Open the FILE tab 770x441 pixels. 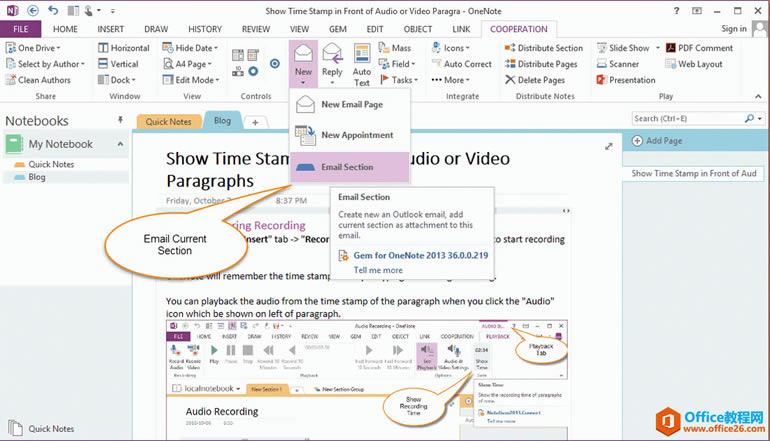pyautogui.click(x=21, y=29)
